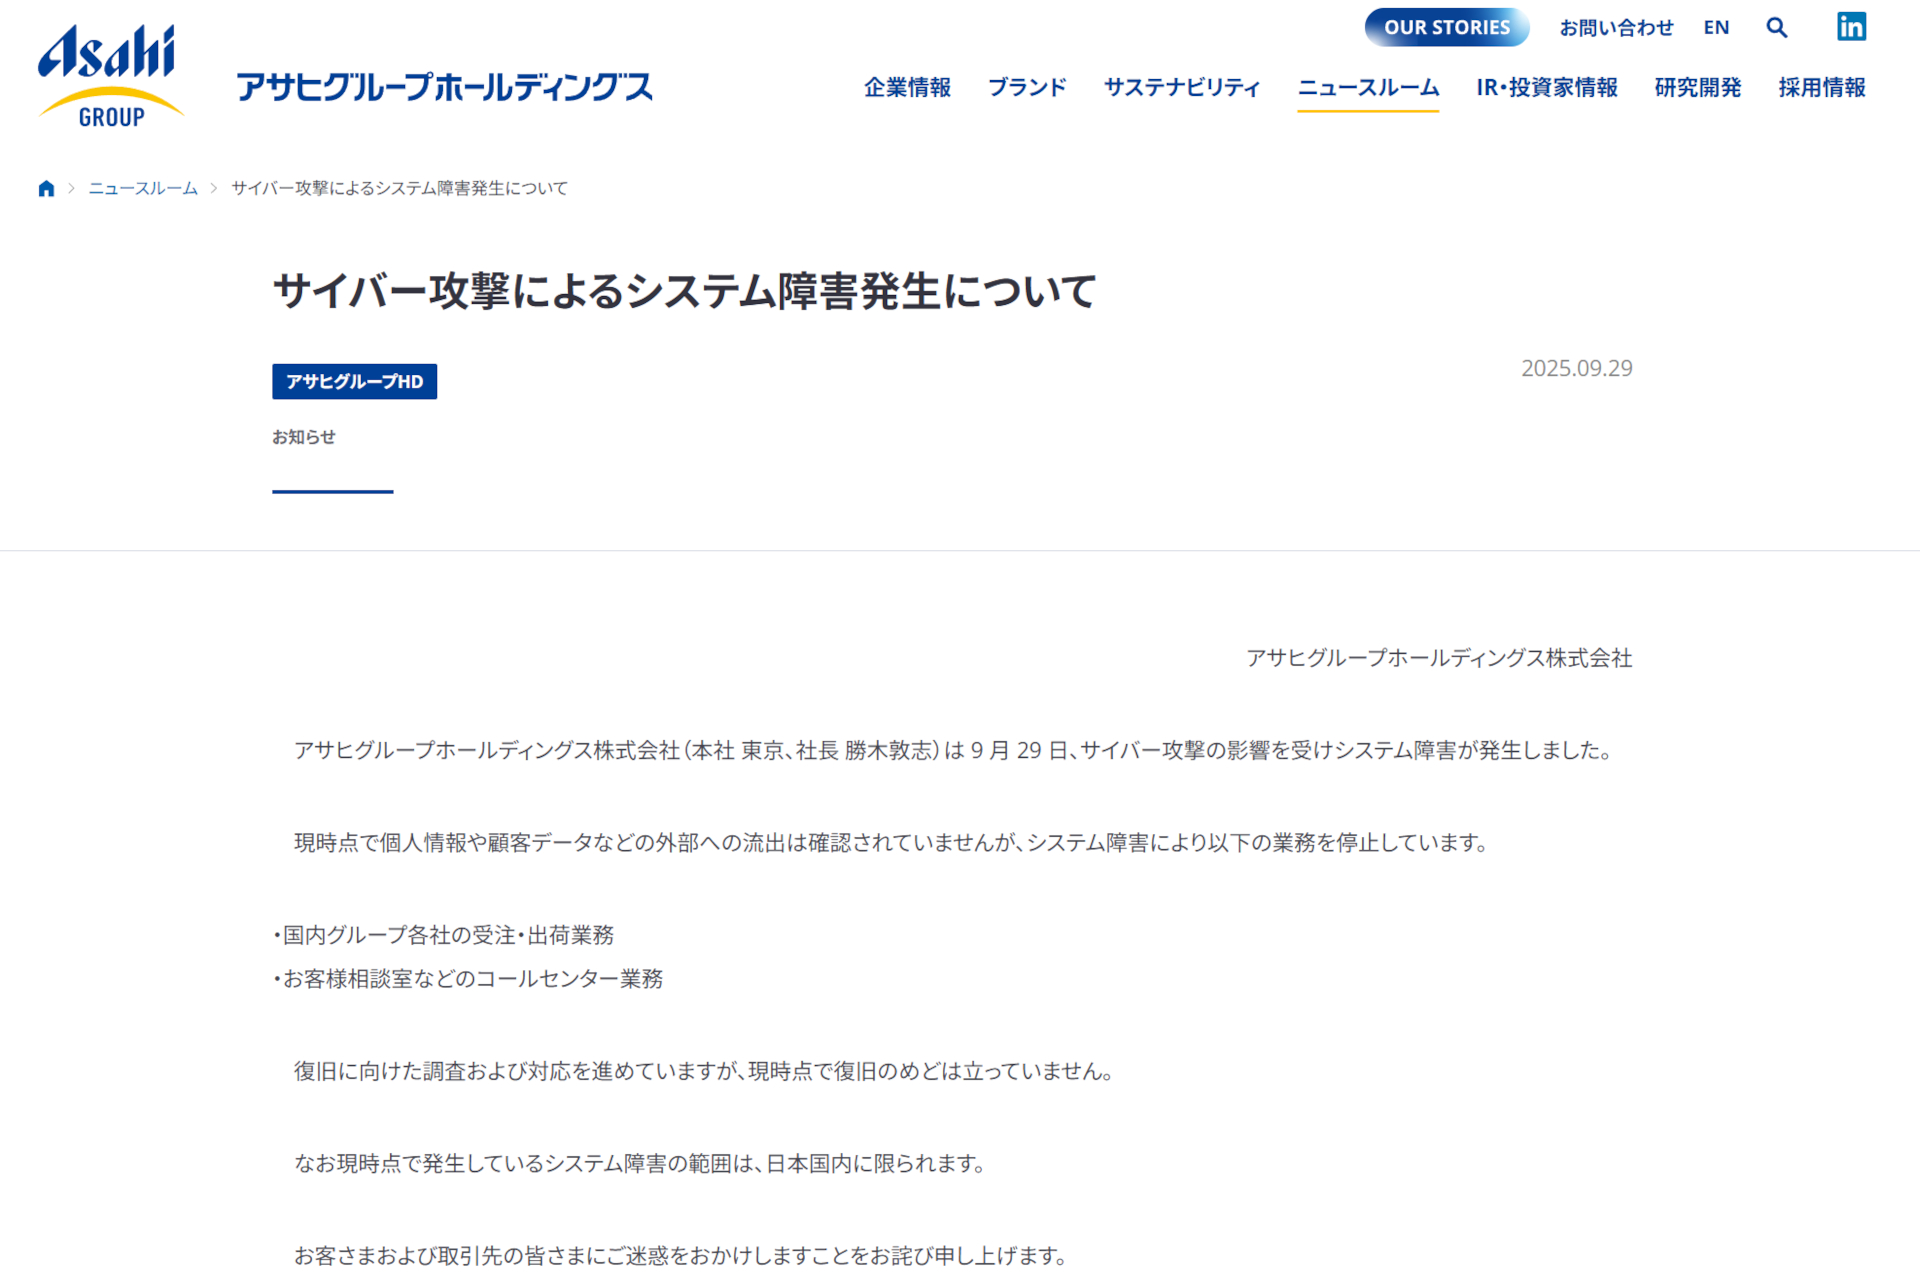
Task: Click the home breadcrumb icon
Action: 46,188
